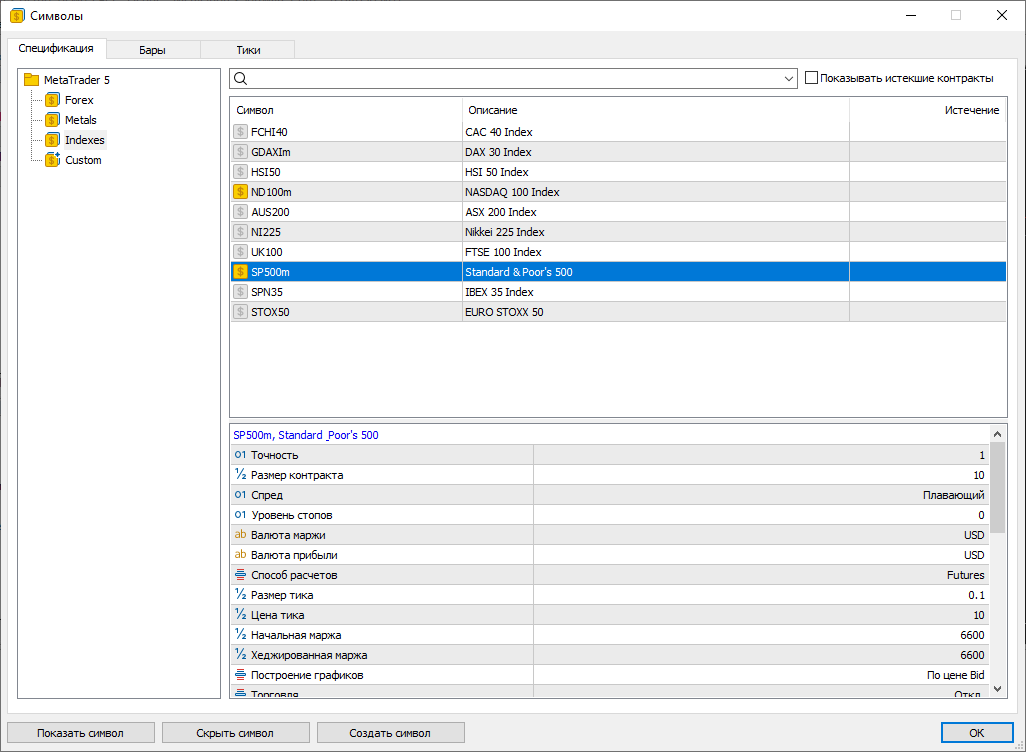This screenshot has height=752, width=1026.
Task: Close the Символы dialog window
Action: click(x=1001, y=15)
